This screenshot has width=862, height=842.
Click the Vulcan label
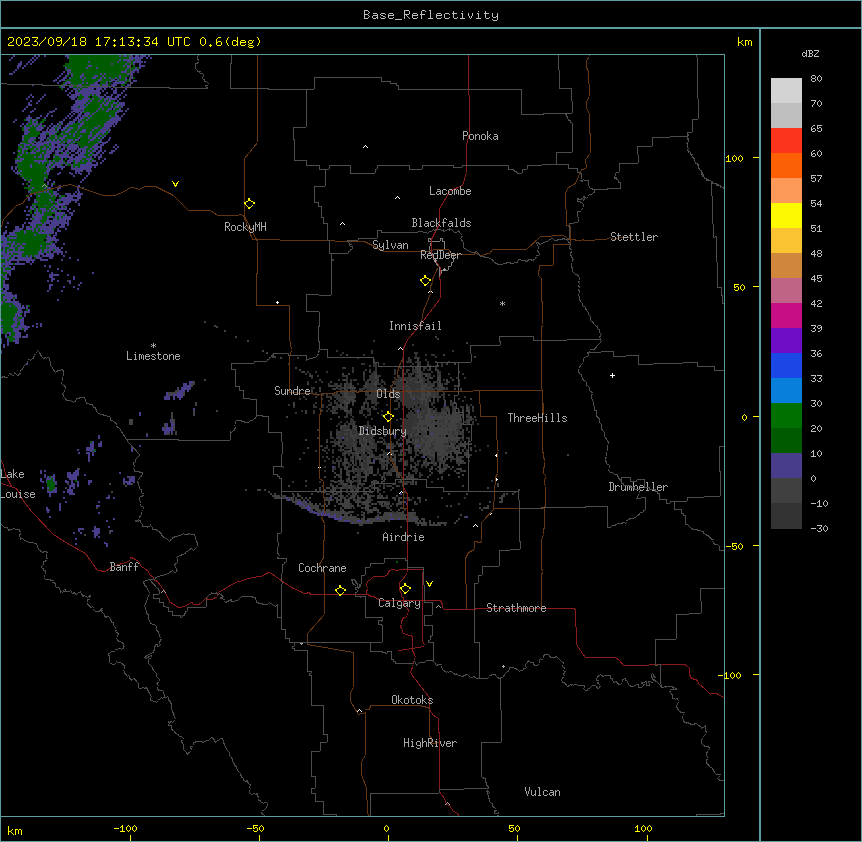pyautogui.click(x=542, y=792)
